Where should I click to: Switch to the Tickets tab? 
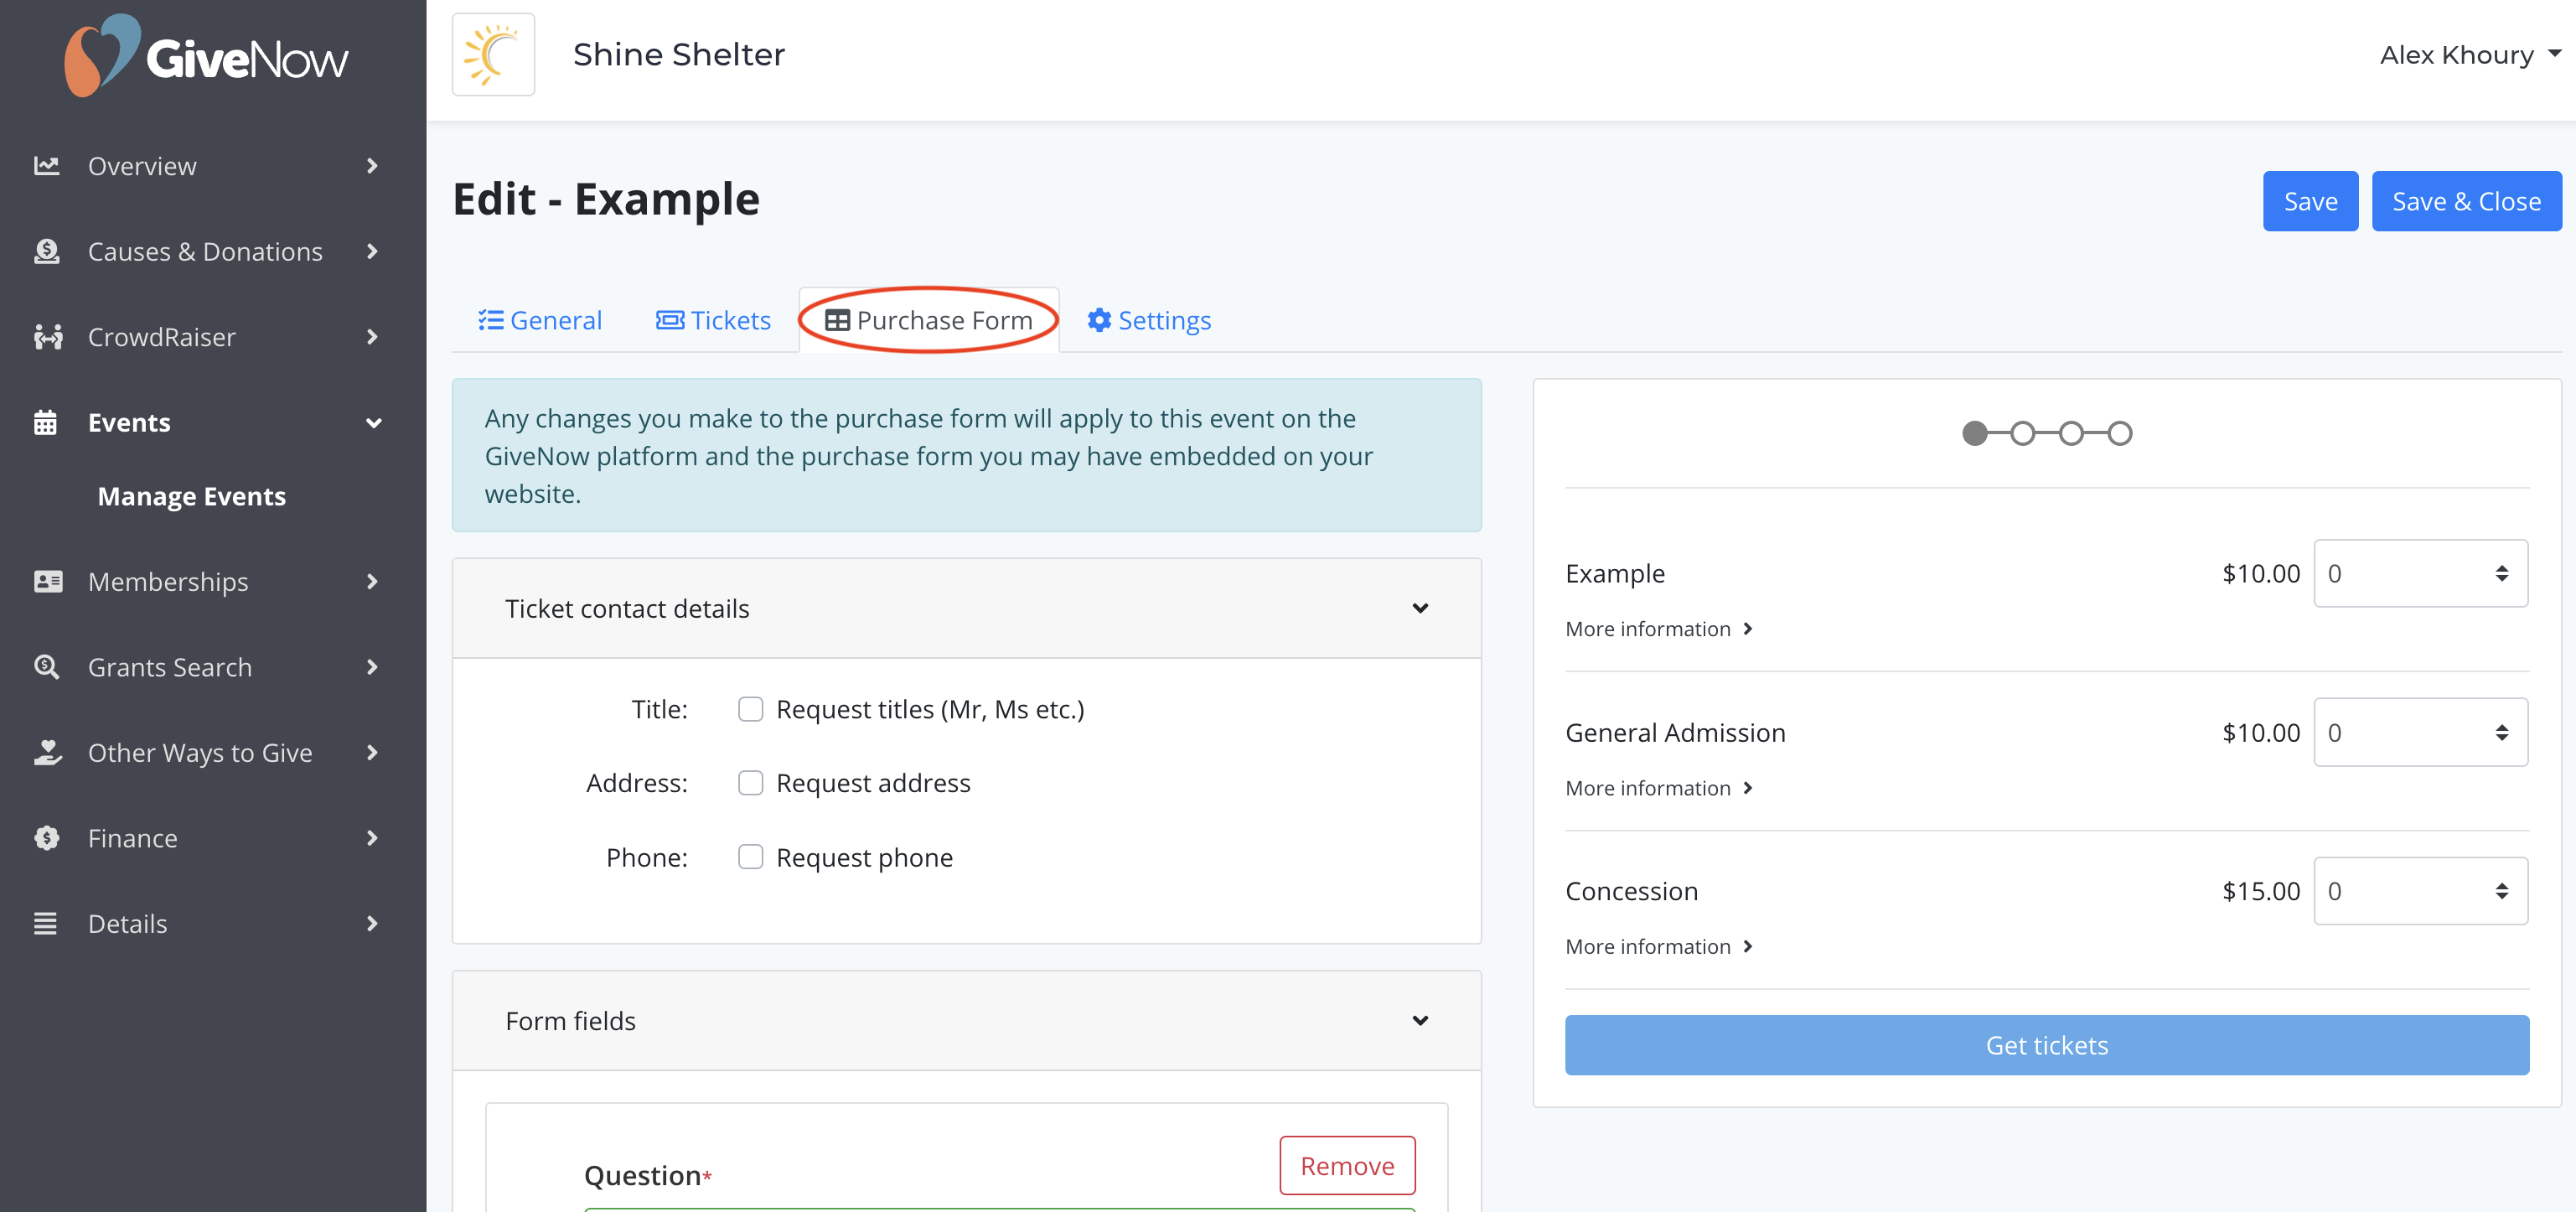tap(713, 320)
